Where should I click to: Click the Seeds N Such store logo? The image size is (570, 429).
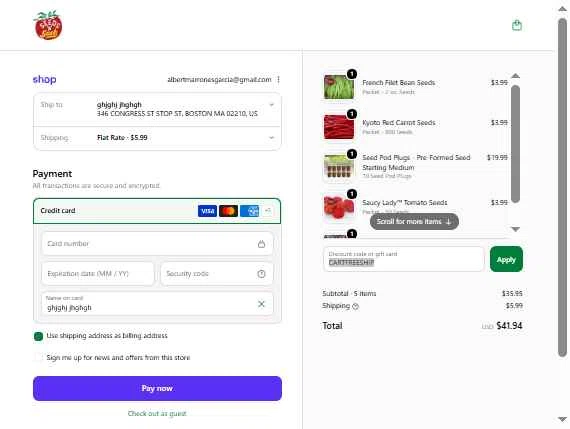tap(48, 25)
